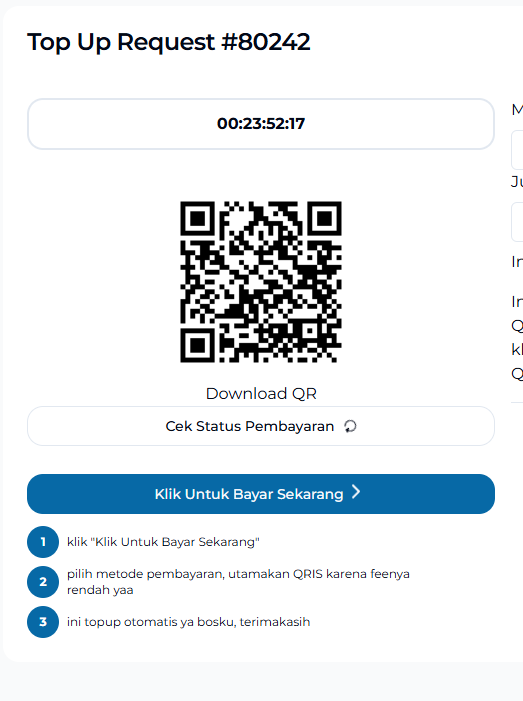
Task: Click the chevron arrow on the blue pay button
Action: (x=356, y=492)
